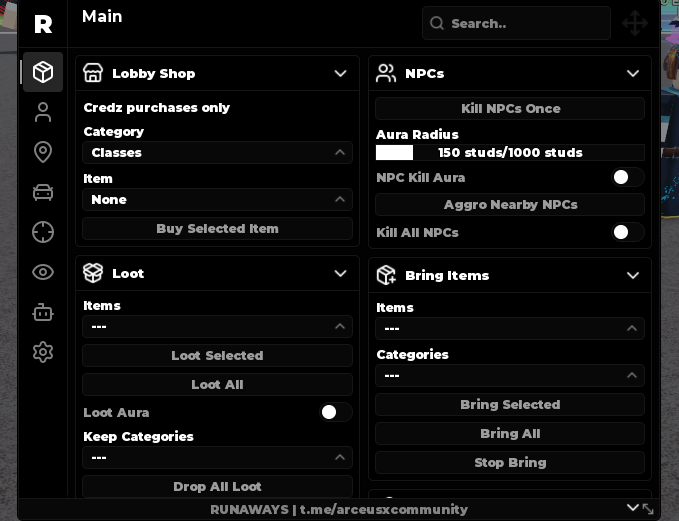Open the crosshair aim tab in sidebar
The width and height of the screenshot is (679, 521).
pyautogui.click(x=43, y=232)
